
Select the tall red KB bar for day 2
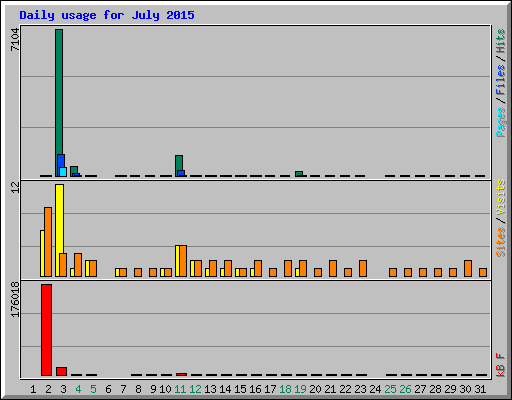46,330
